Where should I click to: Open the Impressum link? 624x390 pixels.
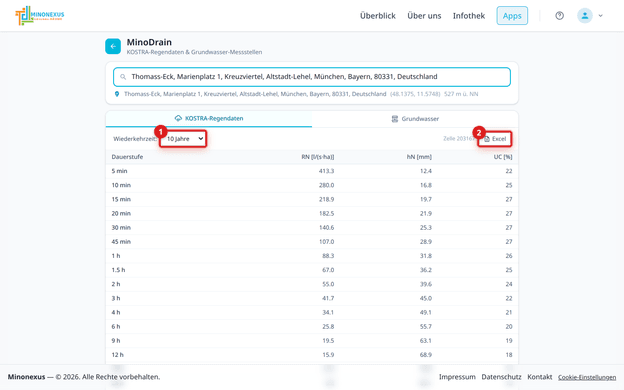[457, 377]
